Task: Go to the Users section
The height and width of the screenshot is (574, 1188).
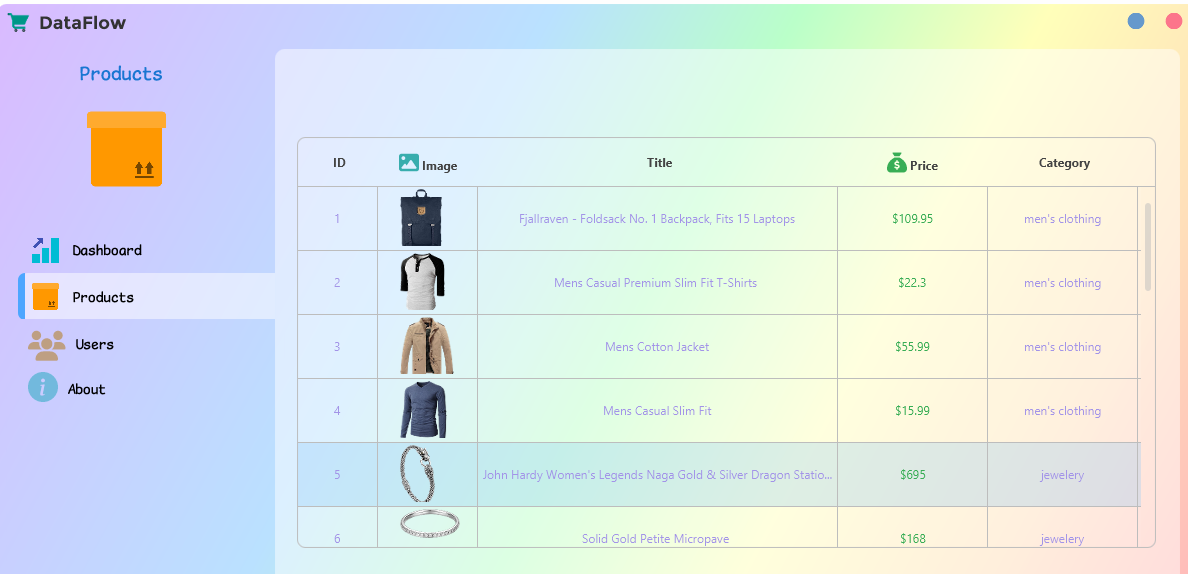Action: click(94, 344)
